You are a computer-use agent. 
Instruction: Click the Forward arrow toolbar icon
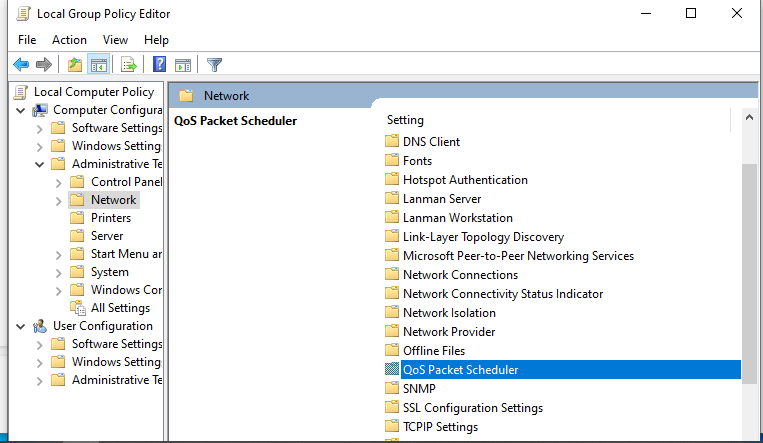tap(43, 65)
